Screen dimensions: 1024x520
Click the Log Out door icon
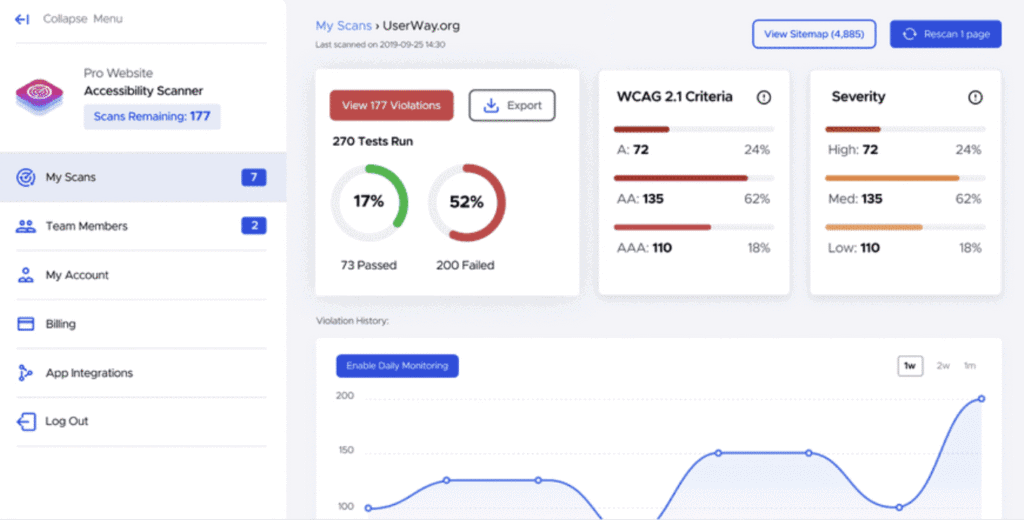(x=26, y=421)
